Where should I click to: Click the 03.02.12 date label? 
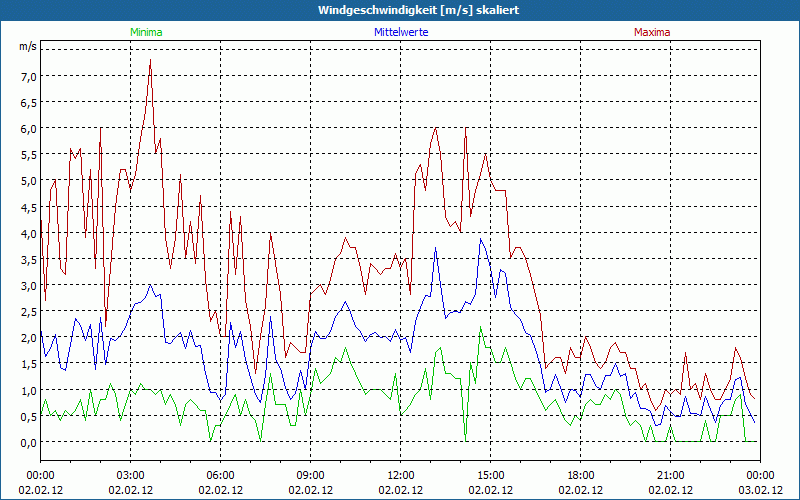pos(760,490)
